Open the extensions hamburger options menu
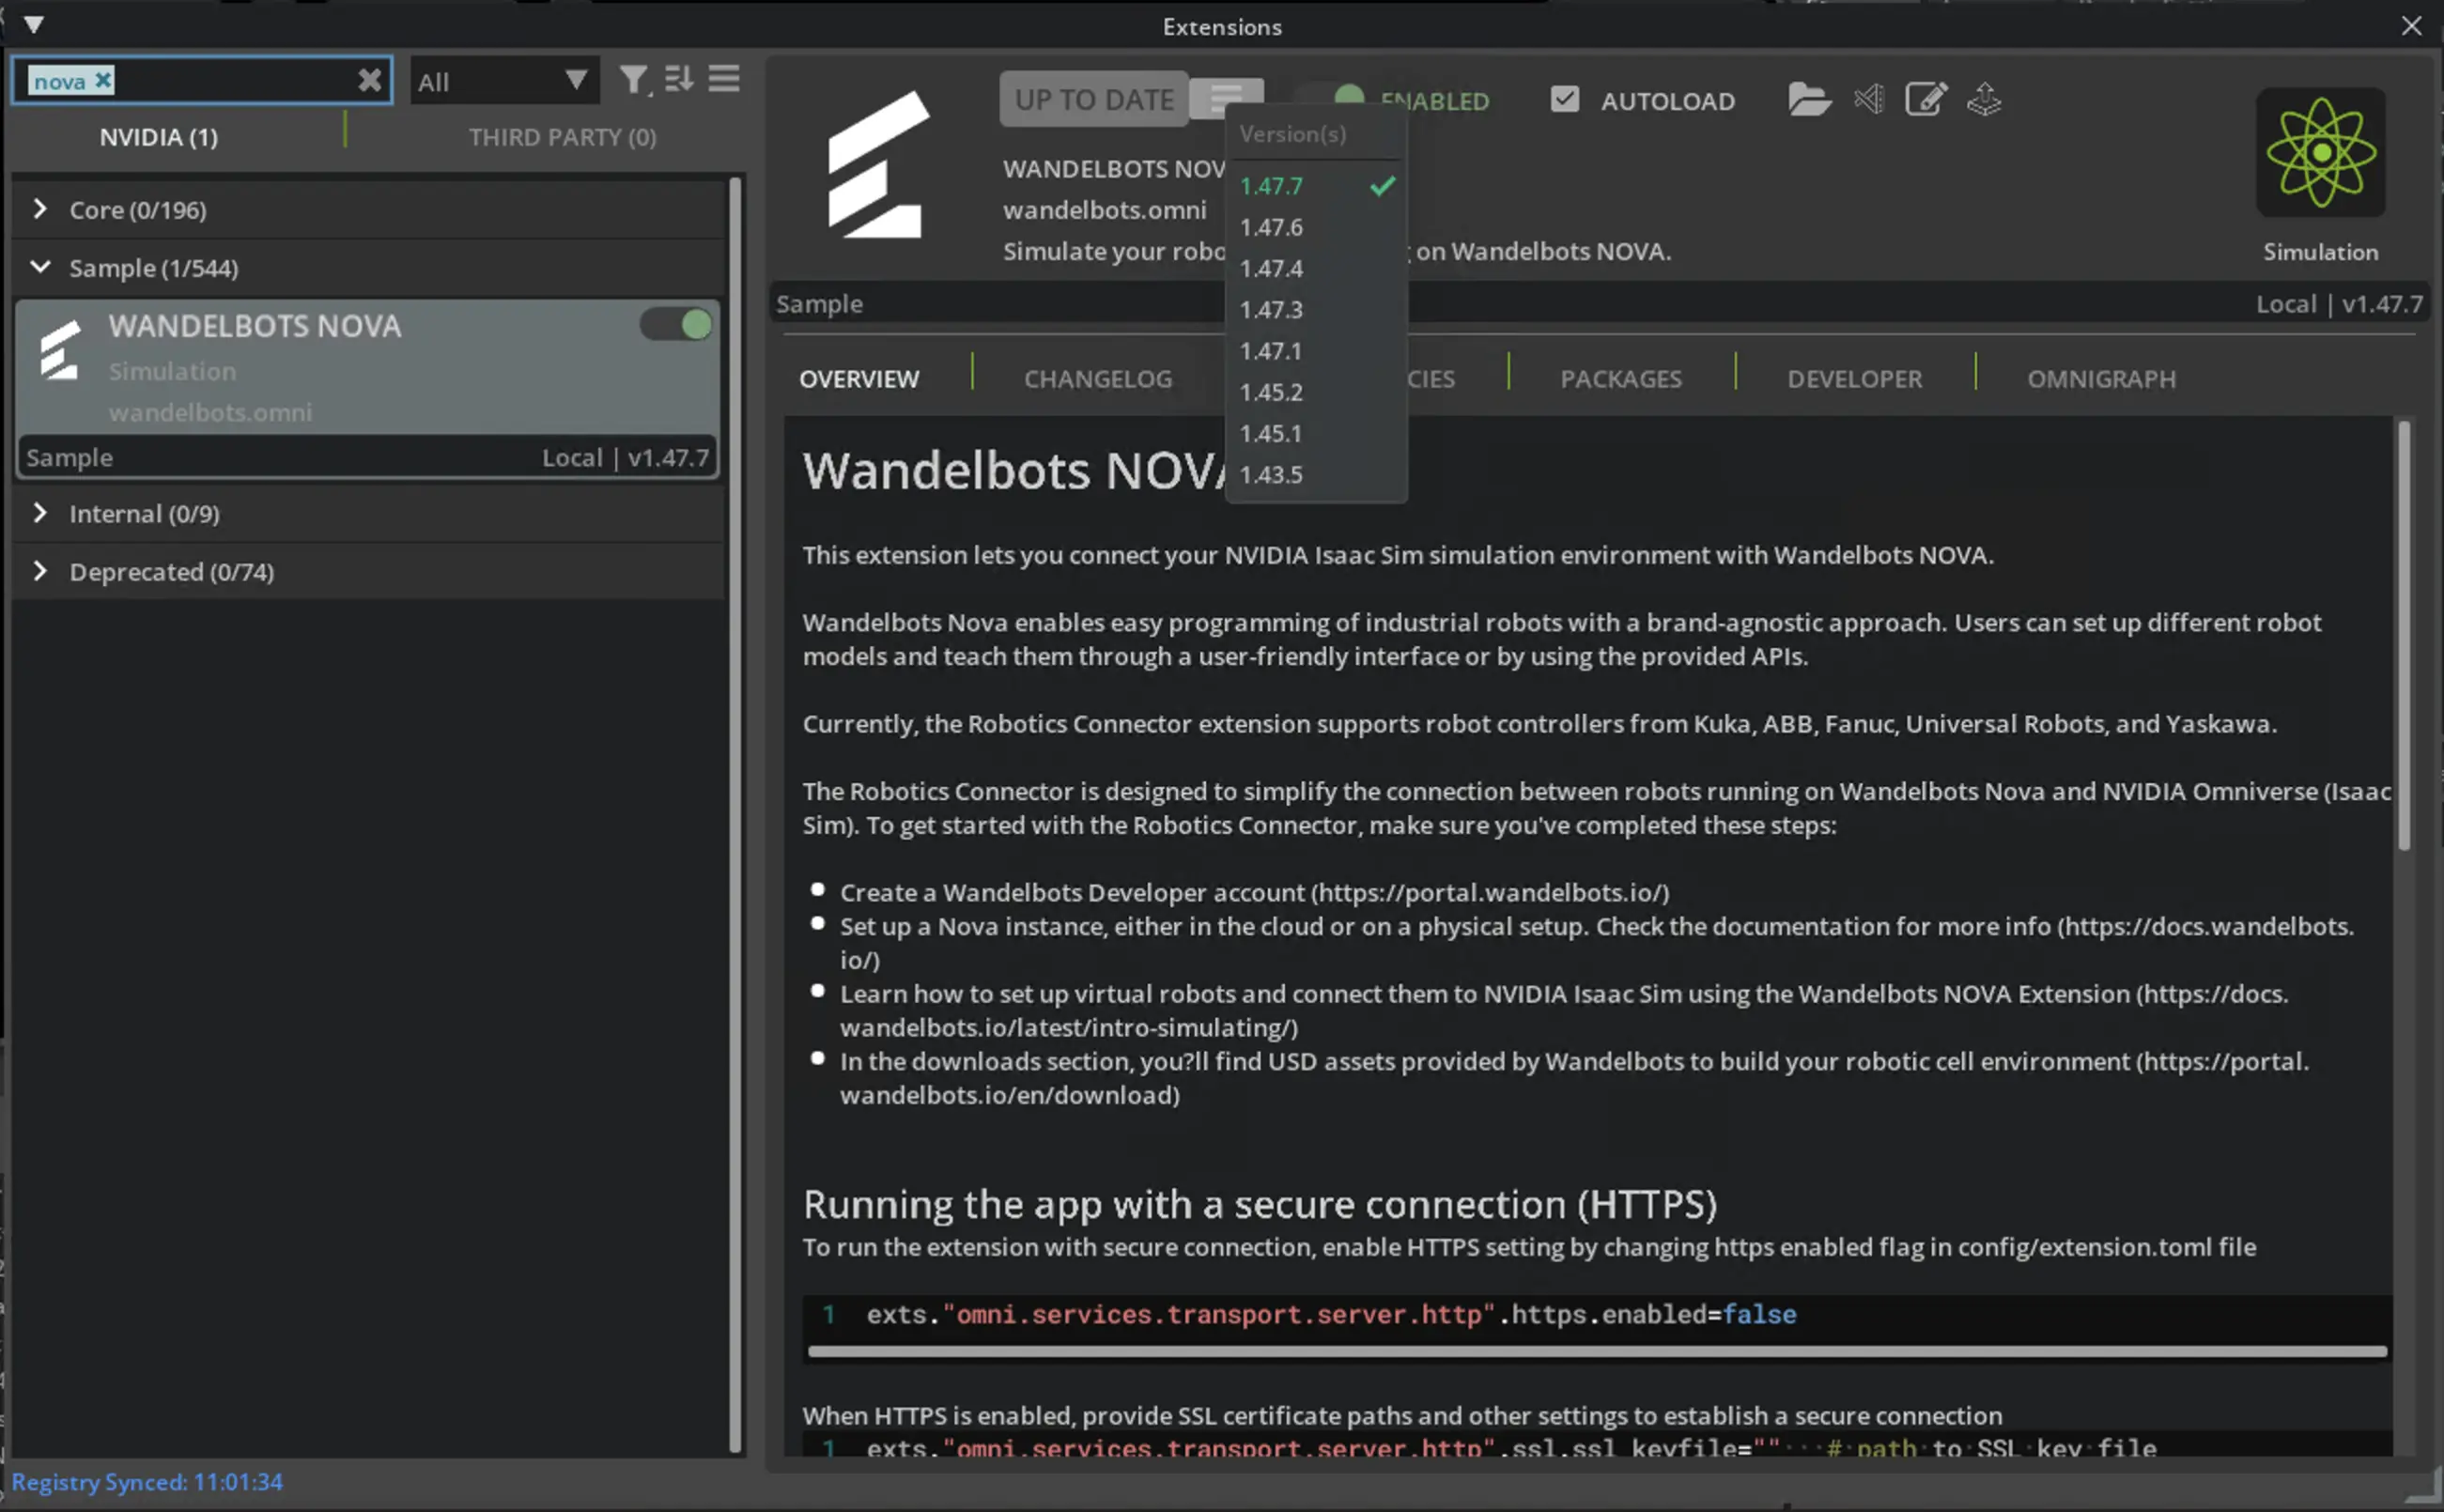Screen dimensions: 2444x1512 point(724,80)
